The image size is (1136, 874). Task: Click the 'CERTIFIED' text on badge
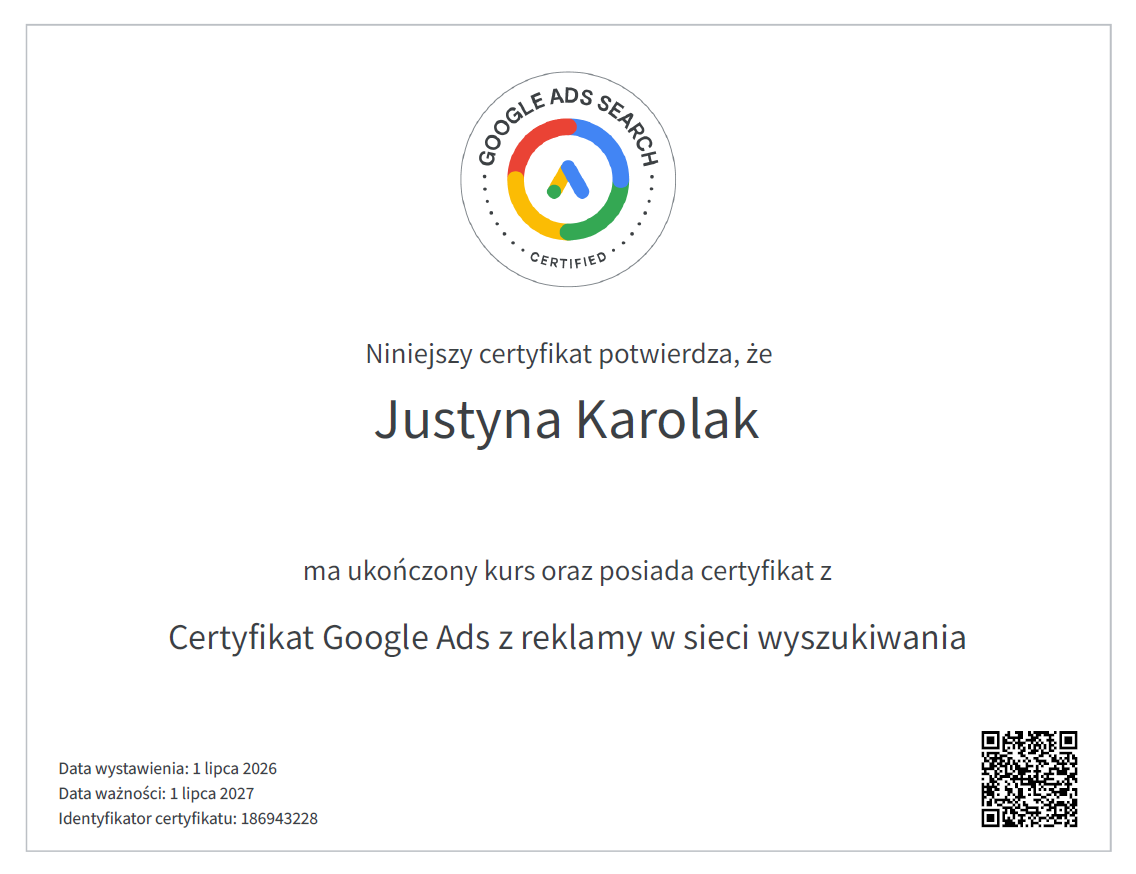click(568, 259)
